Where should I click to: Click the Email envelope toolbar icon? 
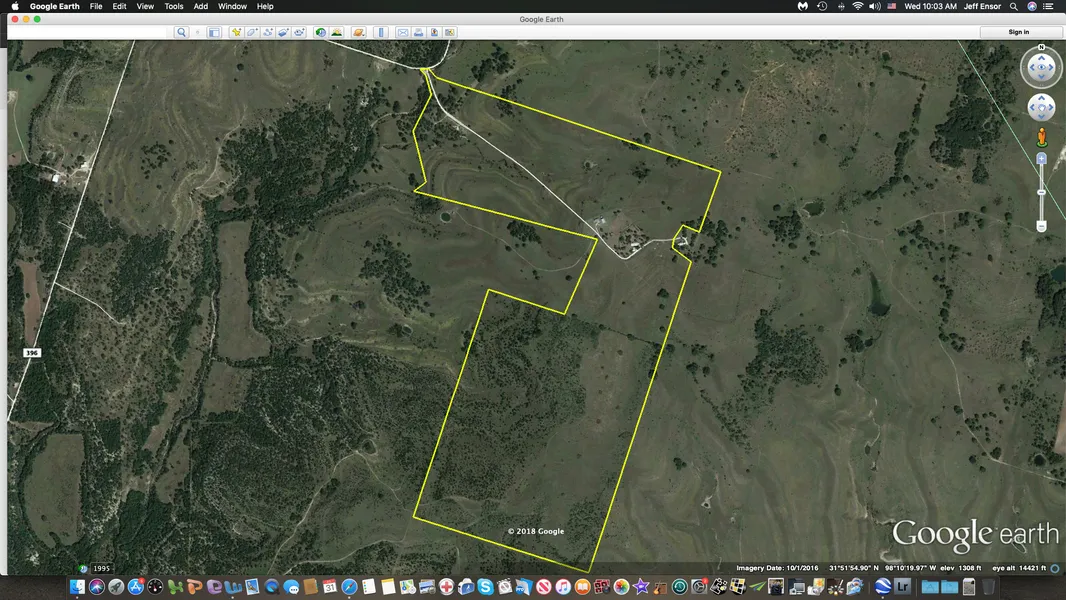(x=403, y=32)
